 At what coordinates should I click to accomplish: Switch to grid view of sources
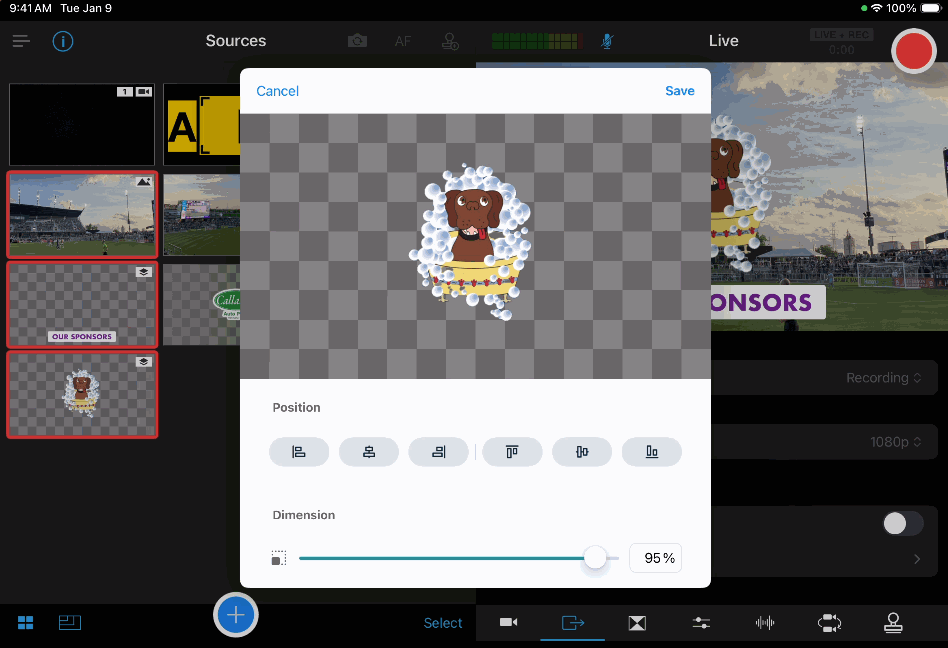[x=25, y=623]
